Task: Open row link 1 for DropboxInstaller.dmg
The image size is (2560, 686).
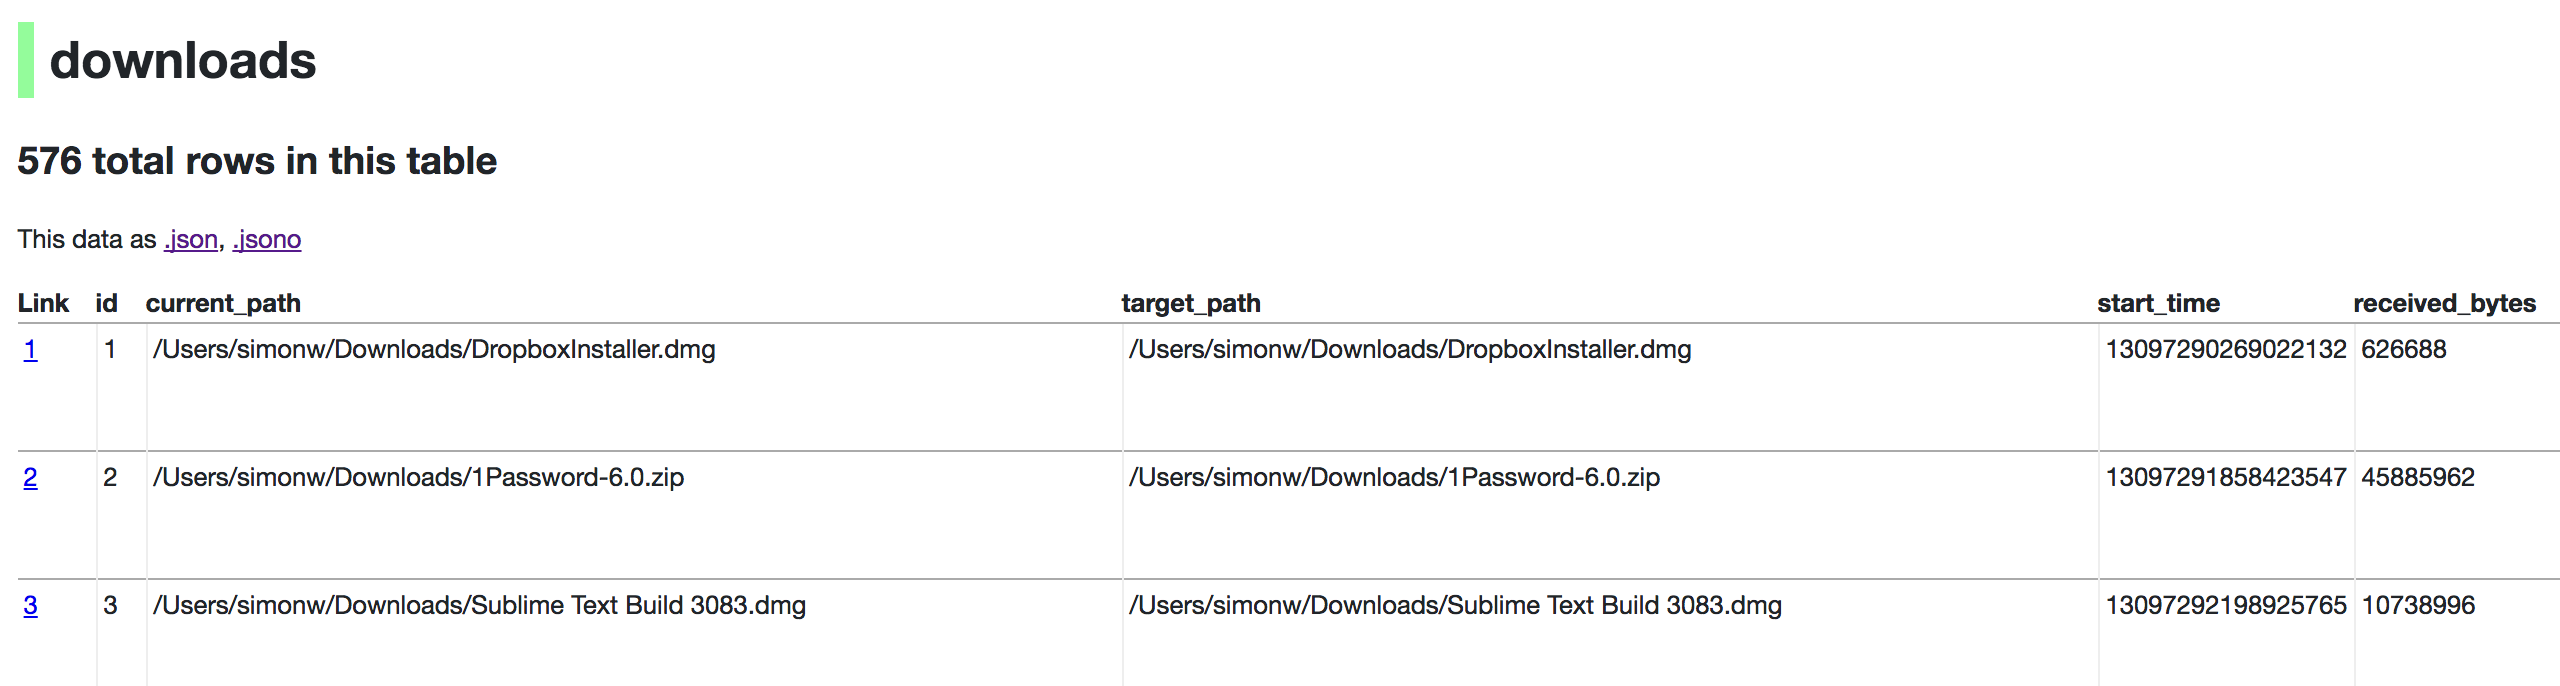Action: click(x=29, y=350)
